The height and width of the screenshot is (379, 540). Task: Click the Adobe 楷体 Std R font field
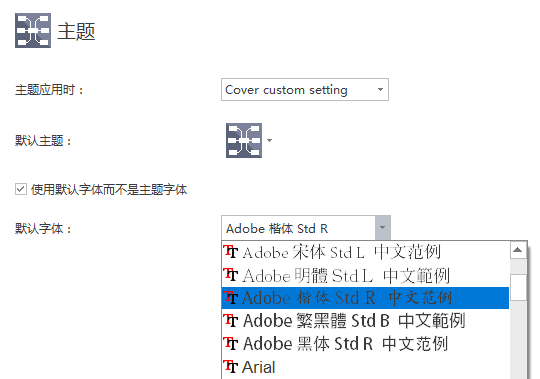click(x=298, y=228)
